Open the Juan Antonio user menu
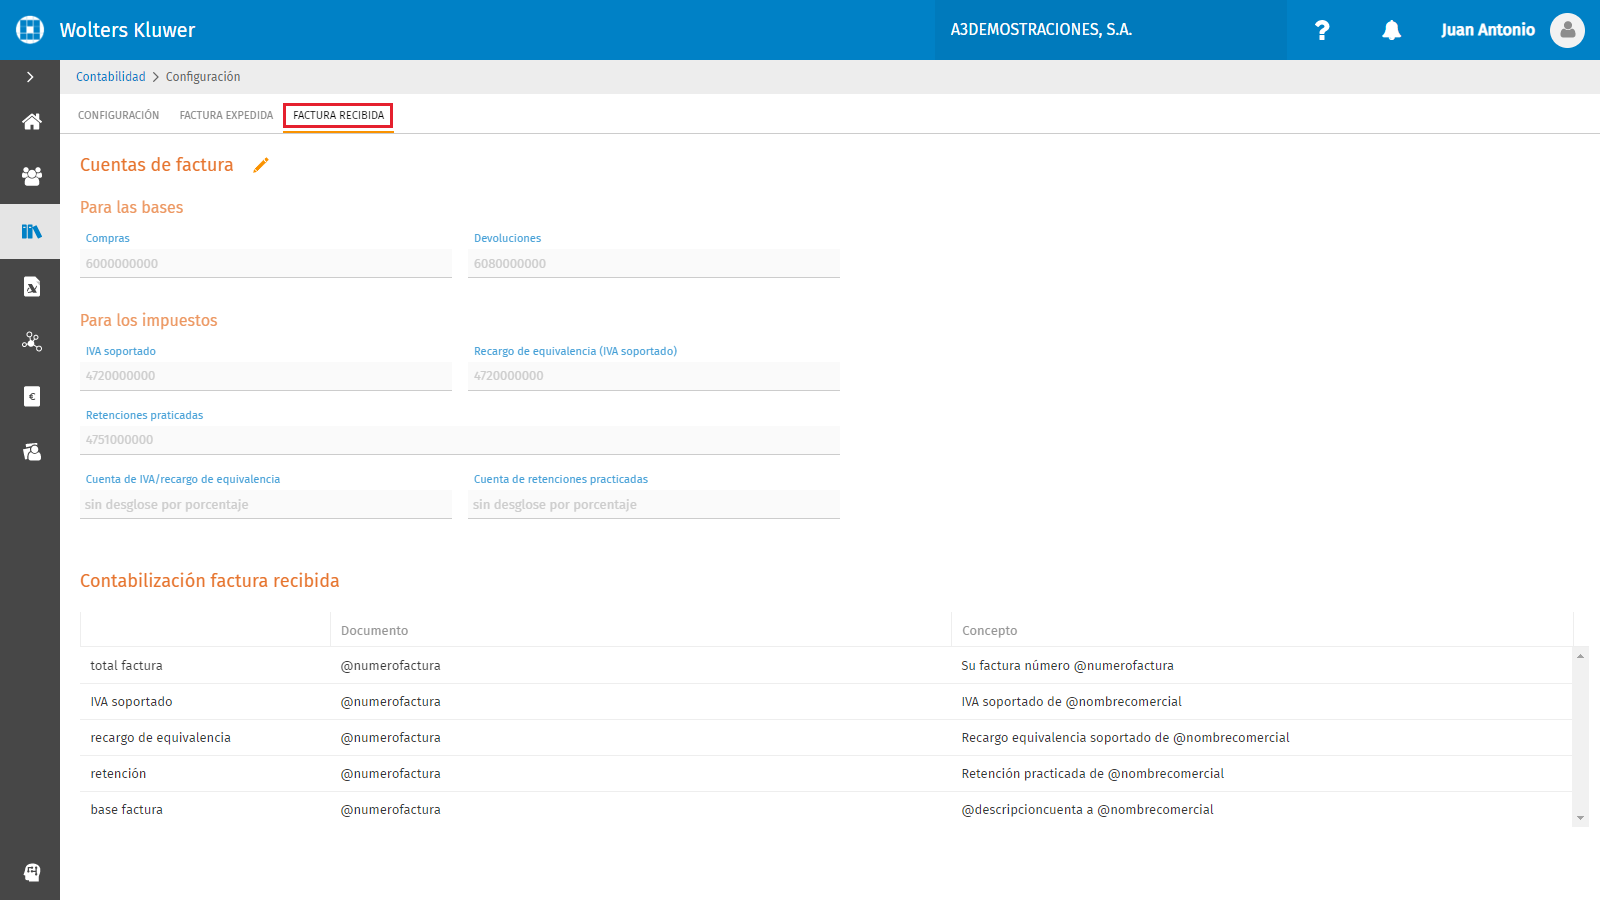 1487,30
